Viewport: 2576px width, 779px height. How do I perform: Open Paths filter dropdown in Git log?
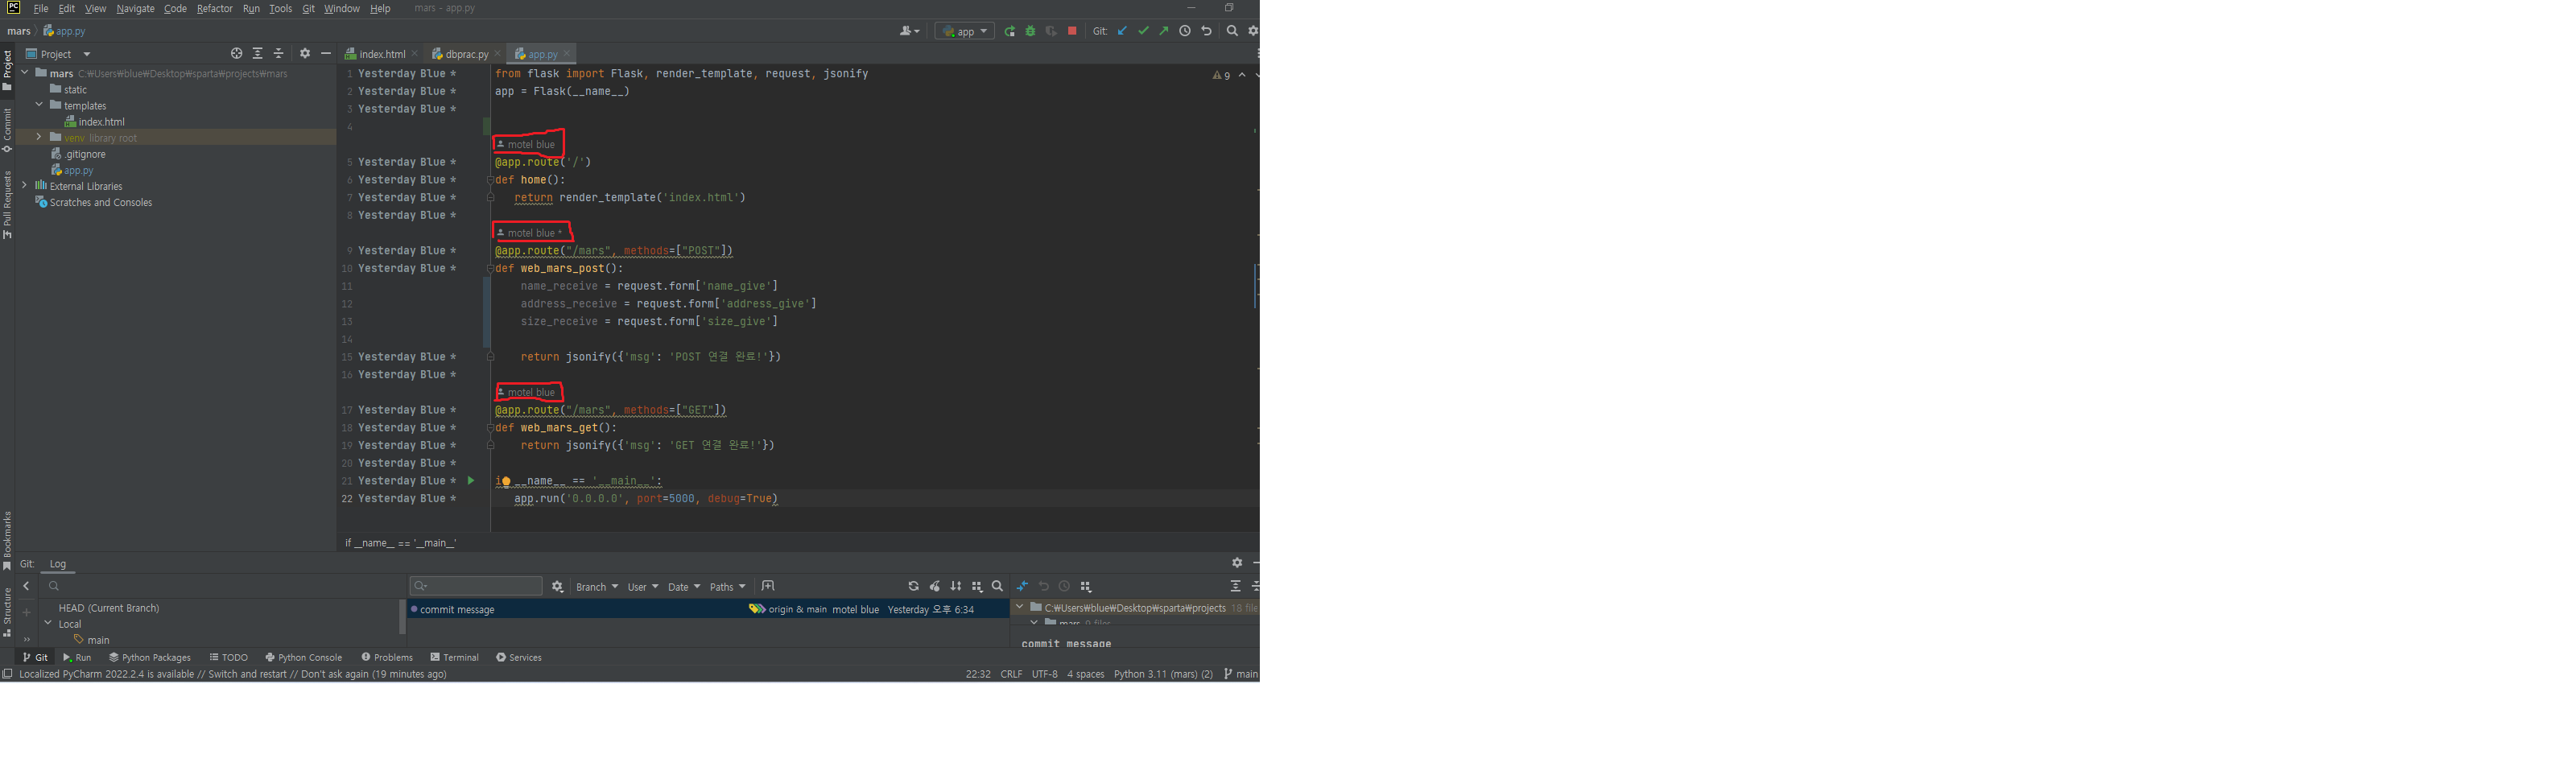(727, 587)
